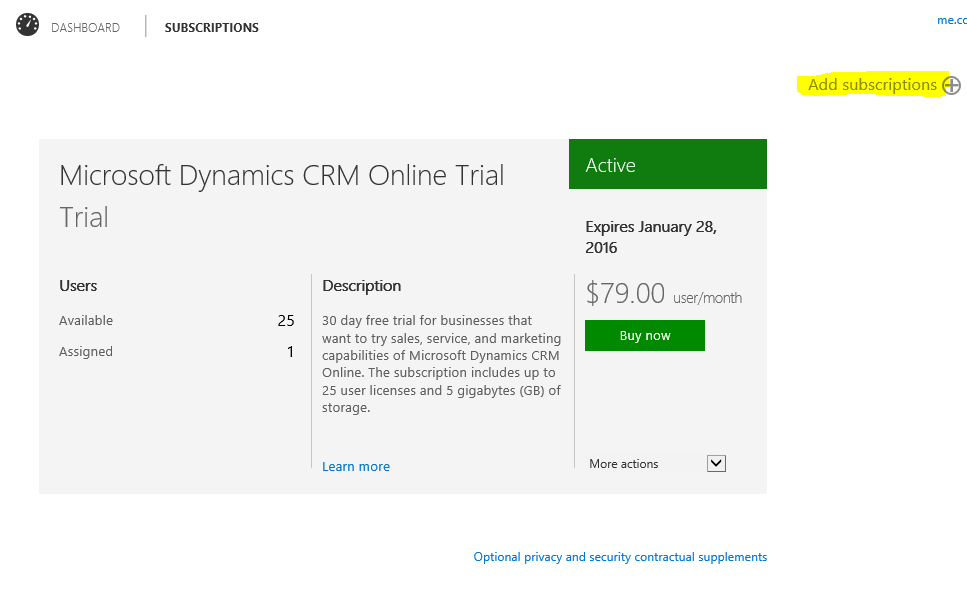Click the $79.00 user/month price
The width and height of the screenshot is (967, 596).
(663, 294)
